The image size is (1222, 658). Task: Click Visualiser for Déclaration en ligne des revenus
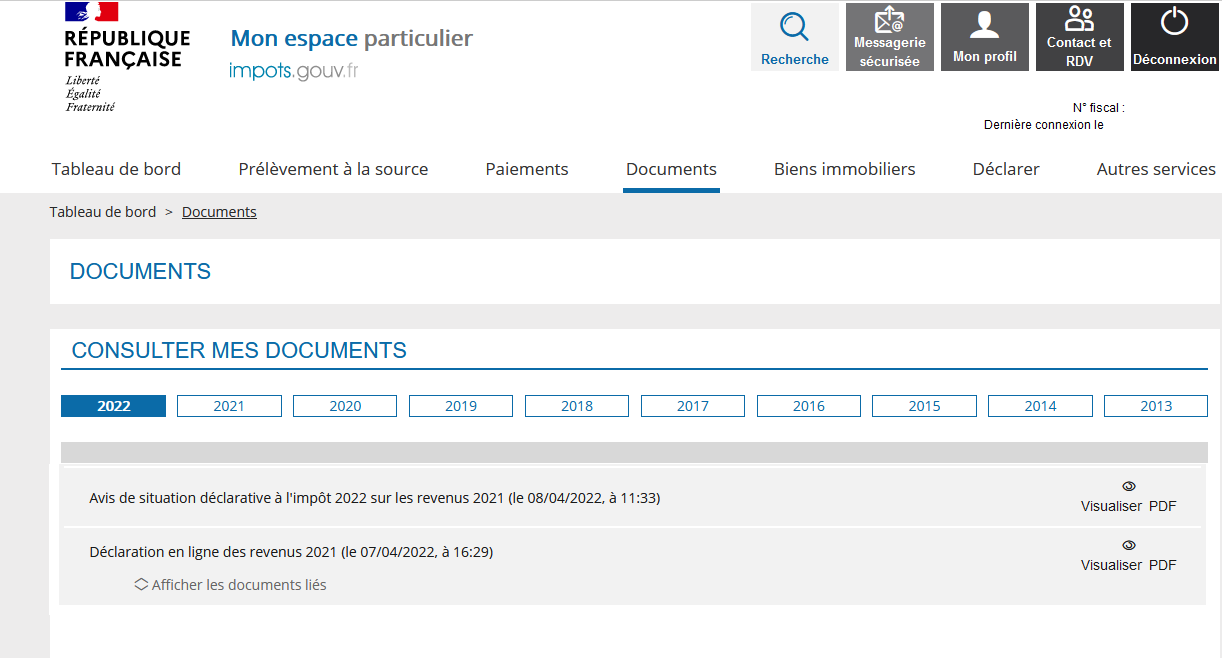coord(1111,565)
